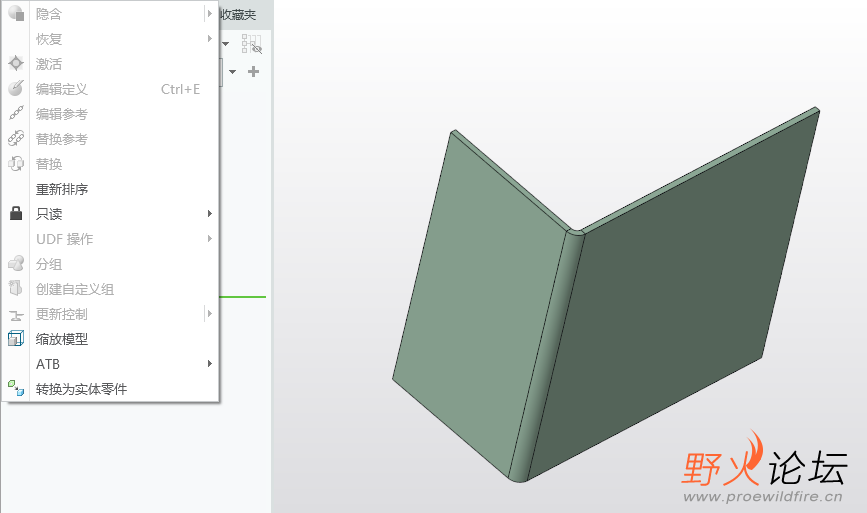Choose 重新排序 from the menu
The width and height of the screenshot is (867, 513).
111,189
